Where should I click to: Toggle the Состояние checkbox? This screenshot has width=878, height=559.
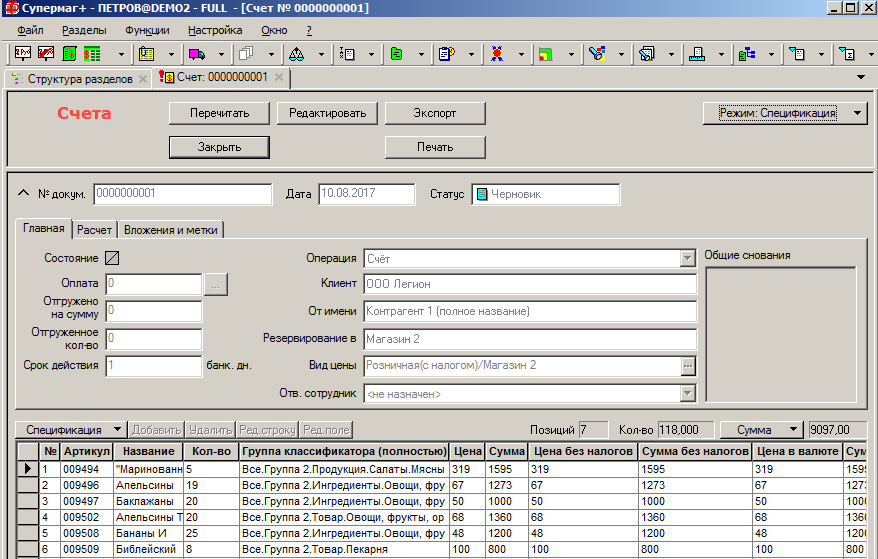coord(112,258)
